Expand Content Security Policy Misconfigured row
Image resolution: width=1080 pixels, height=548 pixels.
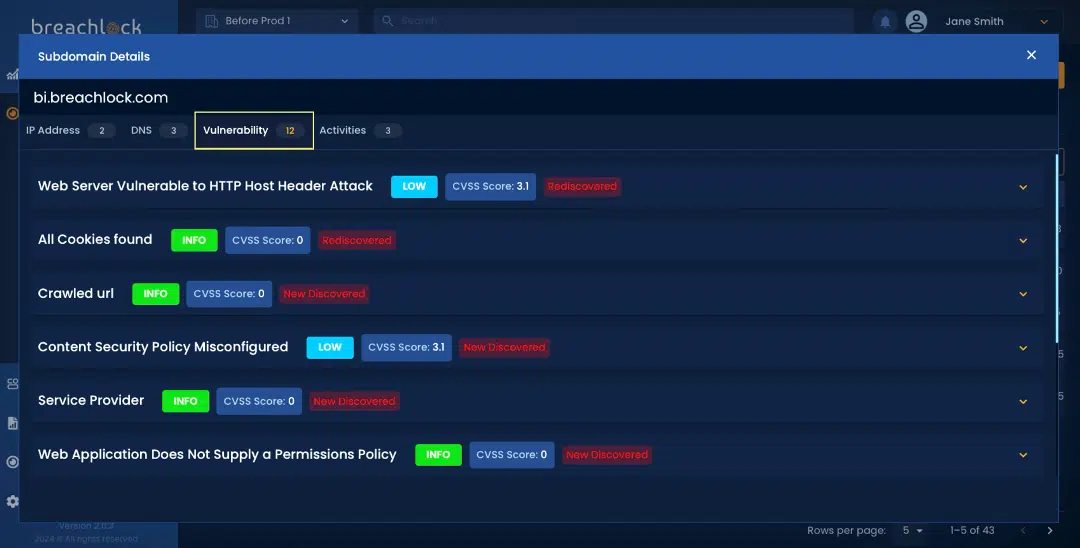point(1024,348)
